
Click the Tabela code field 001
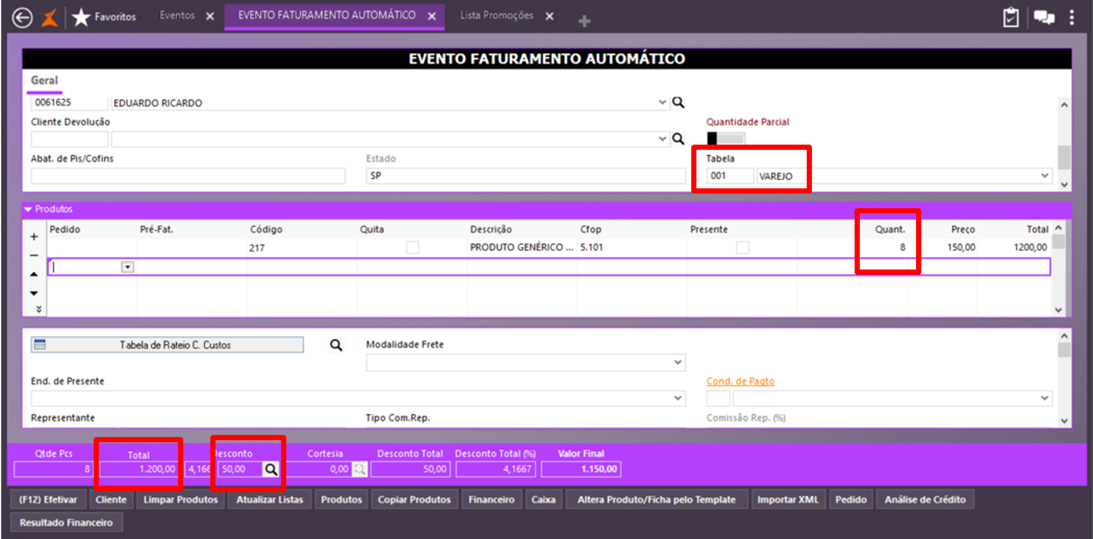730,176
